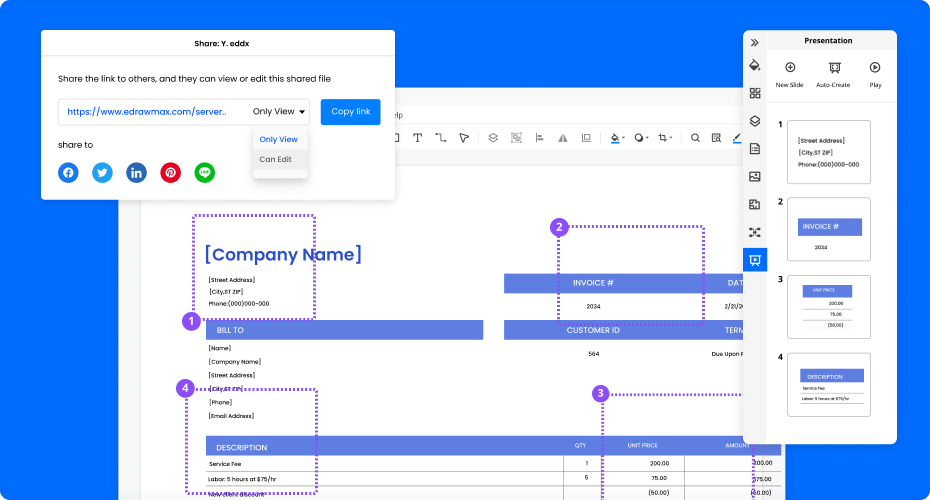This screenshot has height=500, width=930.
Task: Expand Crop options dropdown arrow
Action: tap(671, 138)
